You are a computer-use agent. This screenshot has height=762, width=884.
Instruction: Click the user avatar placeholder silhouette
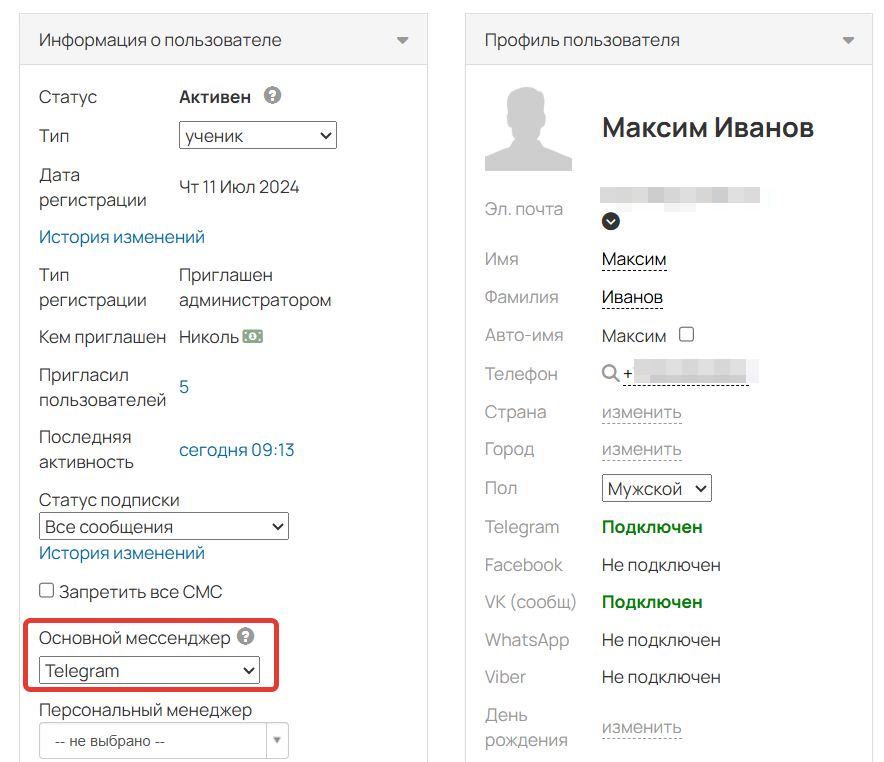[528, 128]
